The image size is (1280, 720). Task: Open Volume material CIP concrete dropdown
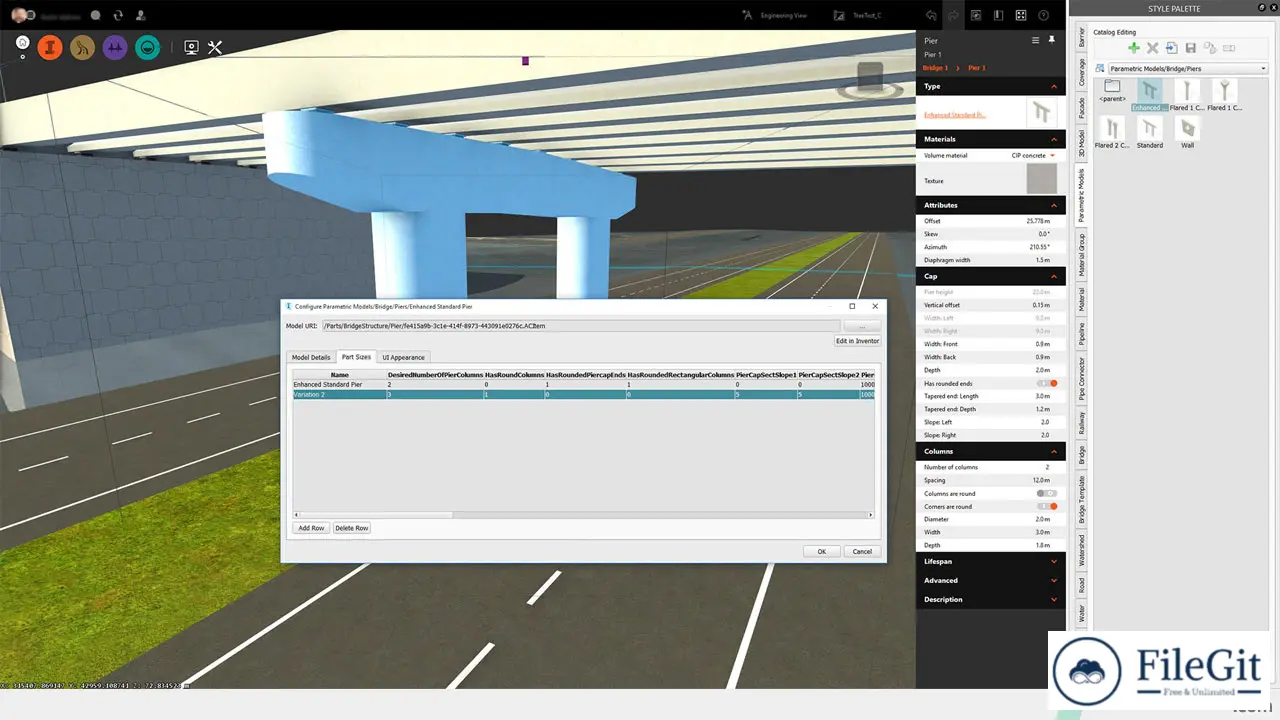point(1033,155)
